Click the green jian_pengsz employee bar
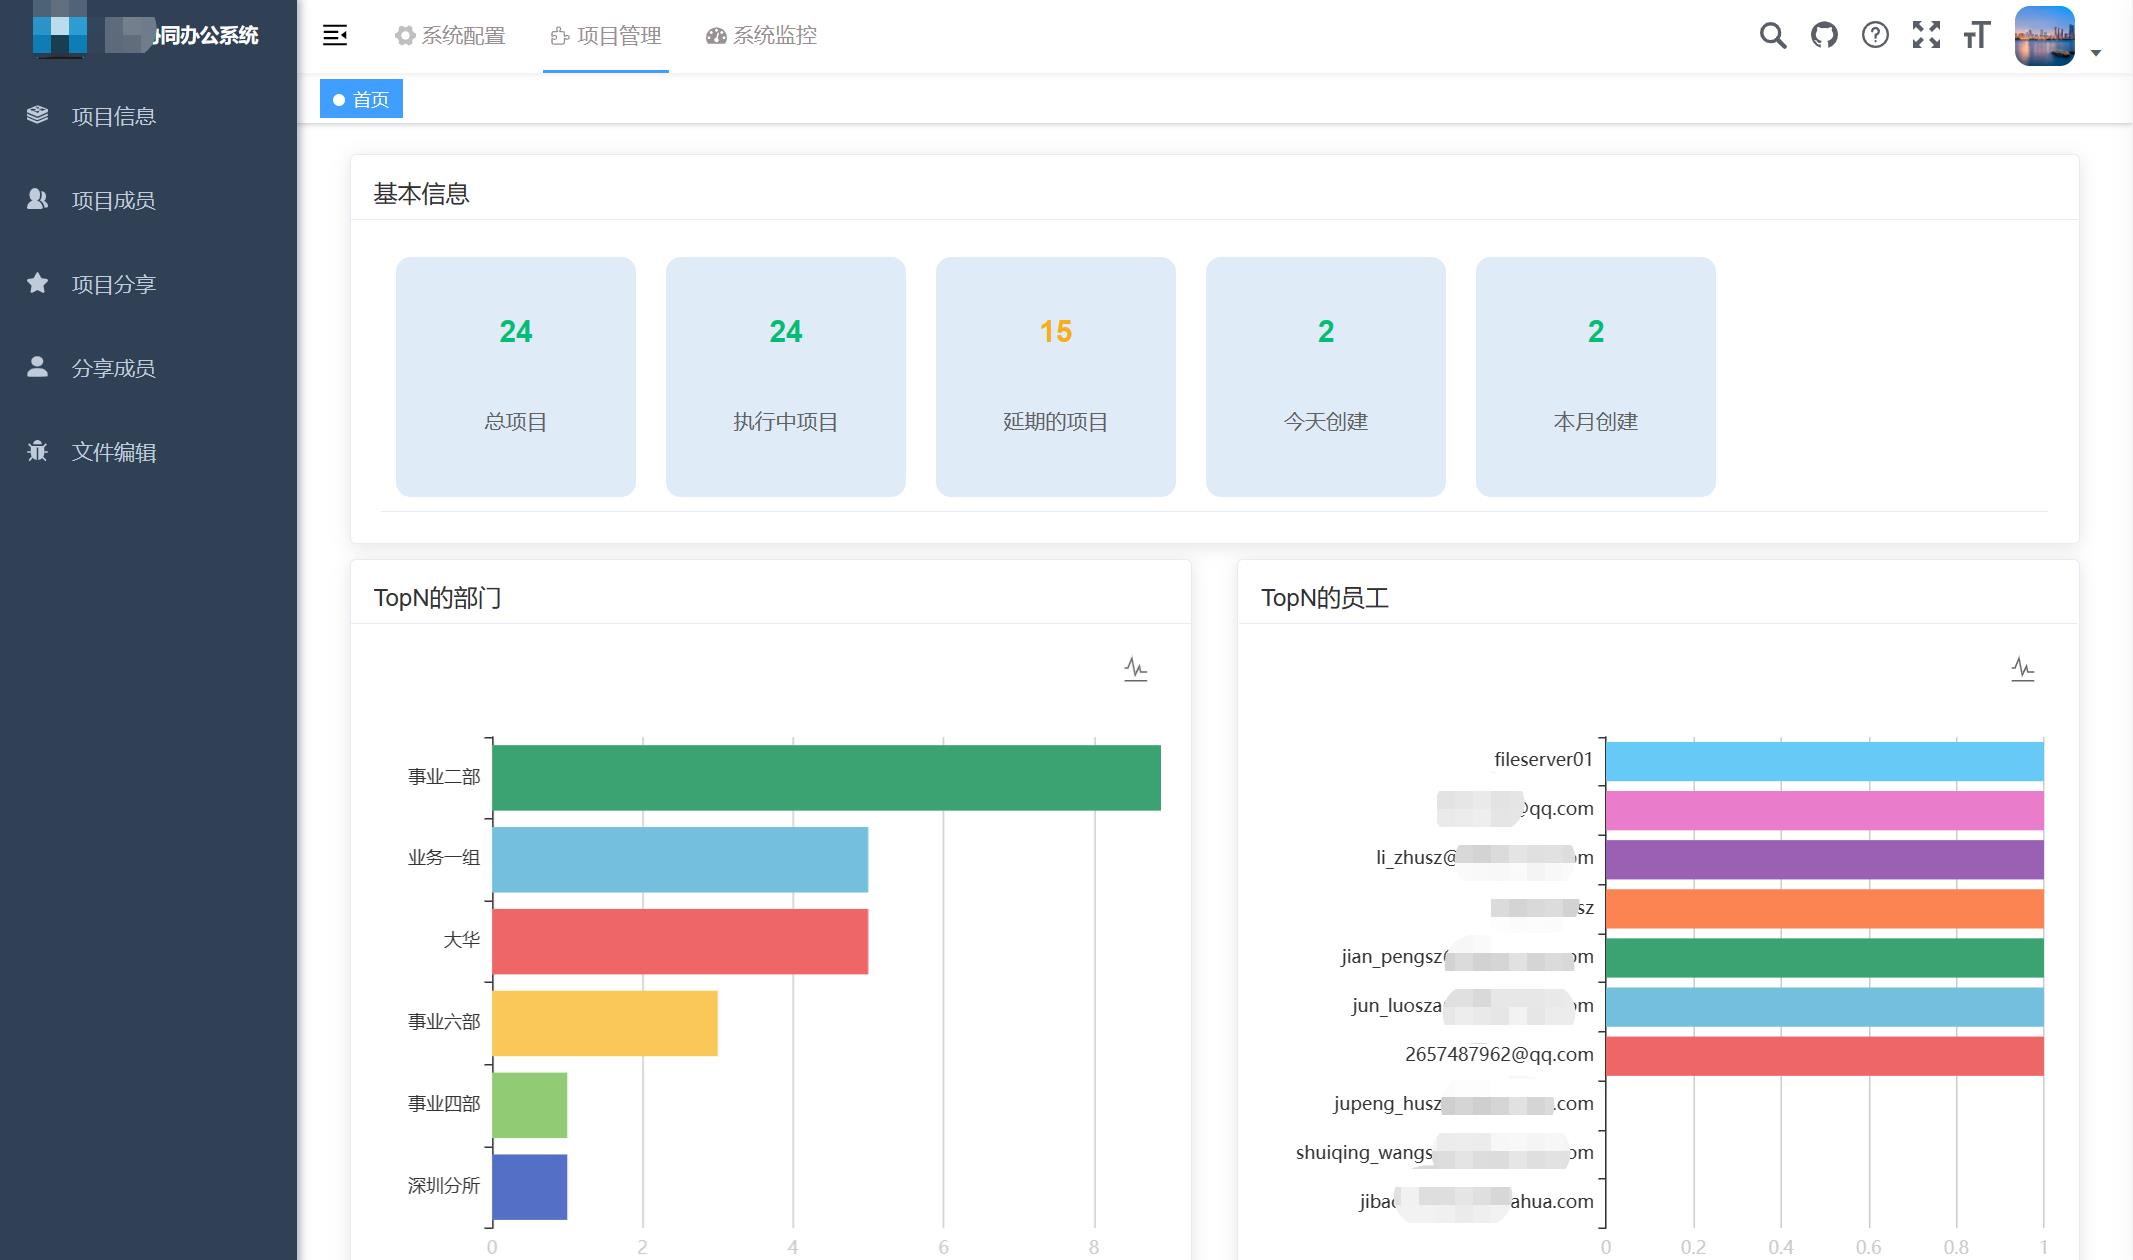This screenshot has width=2133, height=1260. click(1825, 958)
